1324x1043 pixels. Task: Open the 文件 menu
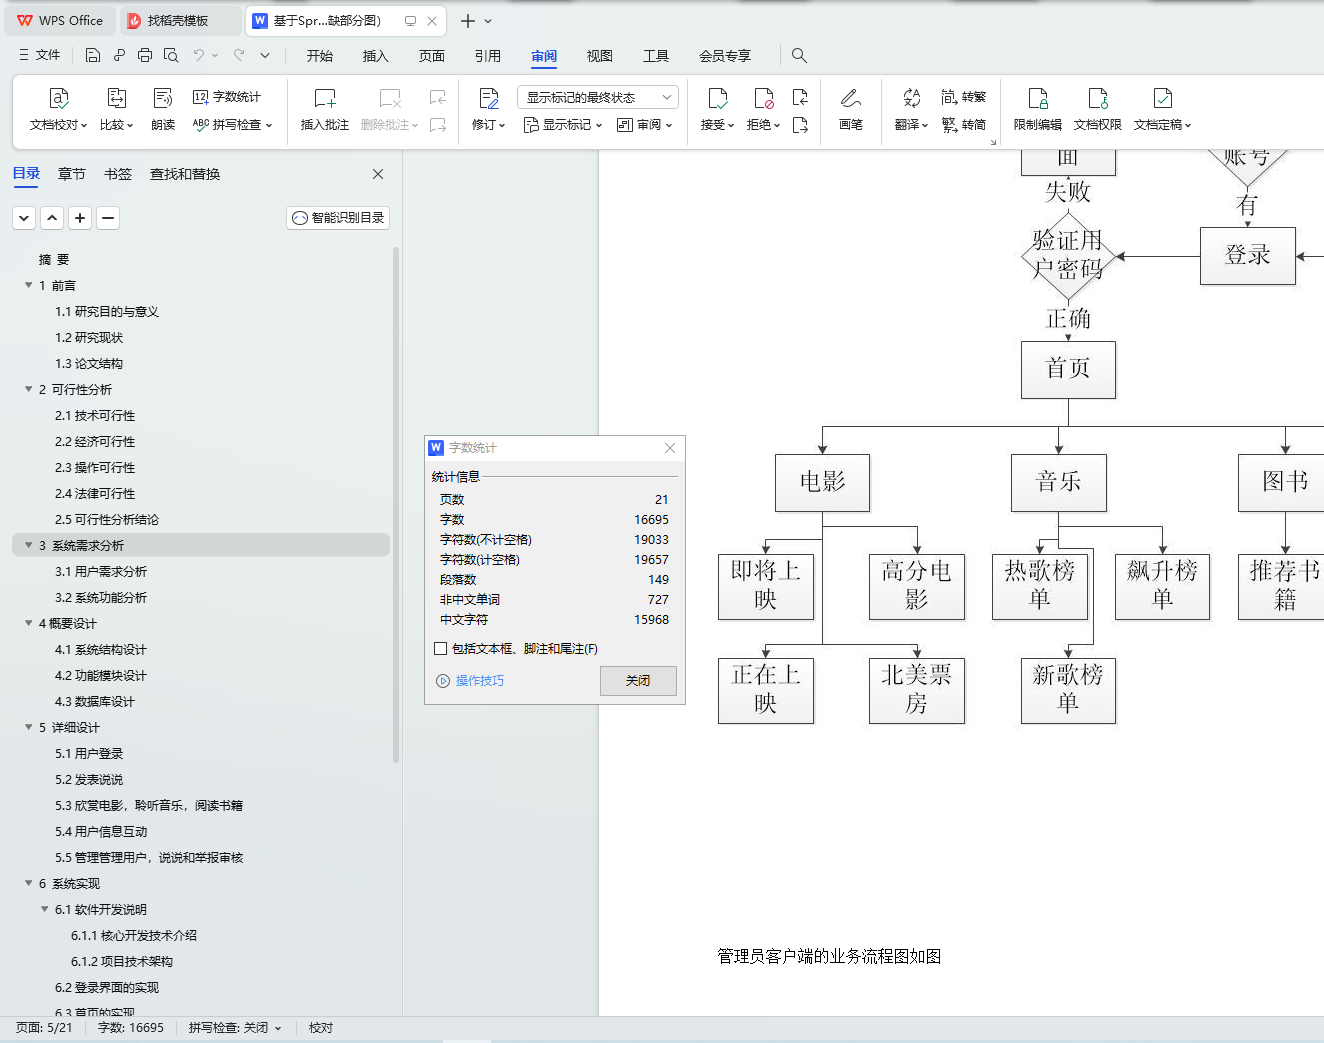tap(40, 55)
